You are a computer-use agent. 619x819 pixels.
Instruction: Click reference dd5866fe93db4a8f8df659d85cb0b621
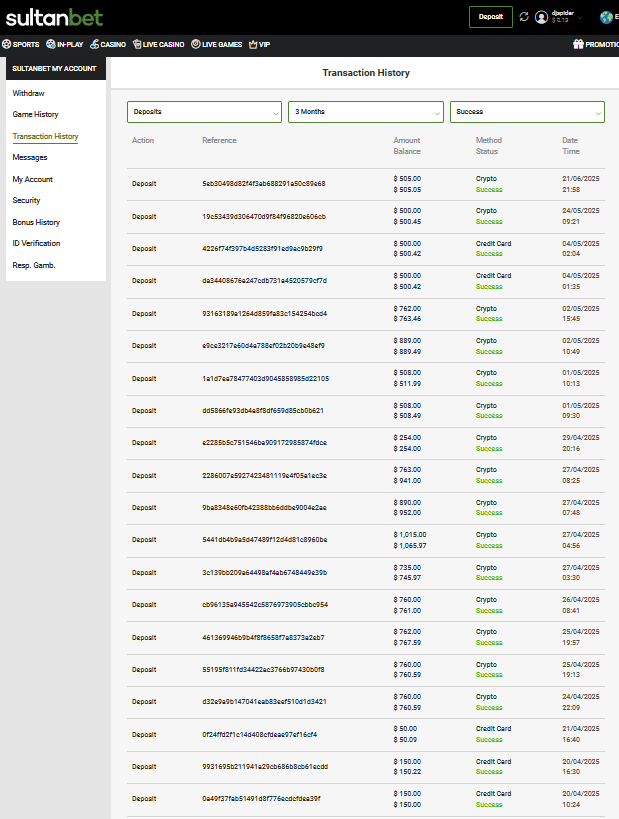point(263,411)
